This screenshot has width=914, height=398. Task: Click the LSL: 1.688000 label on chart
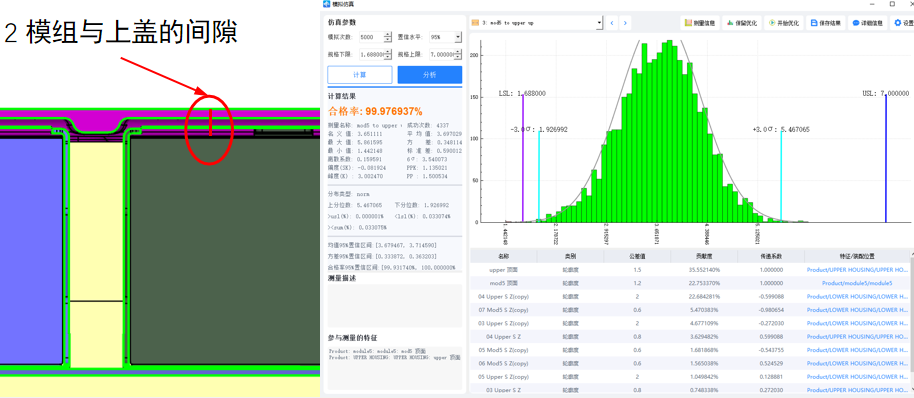pos(522,93)
